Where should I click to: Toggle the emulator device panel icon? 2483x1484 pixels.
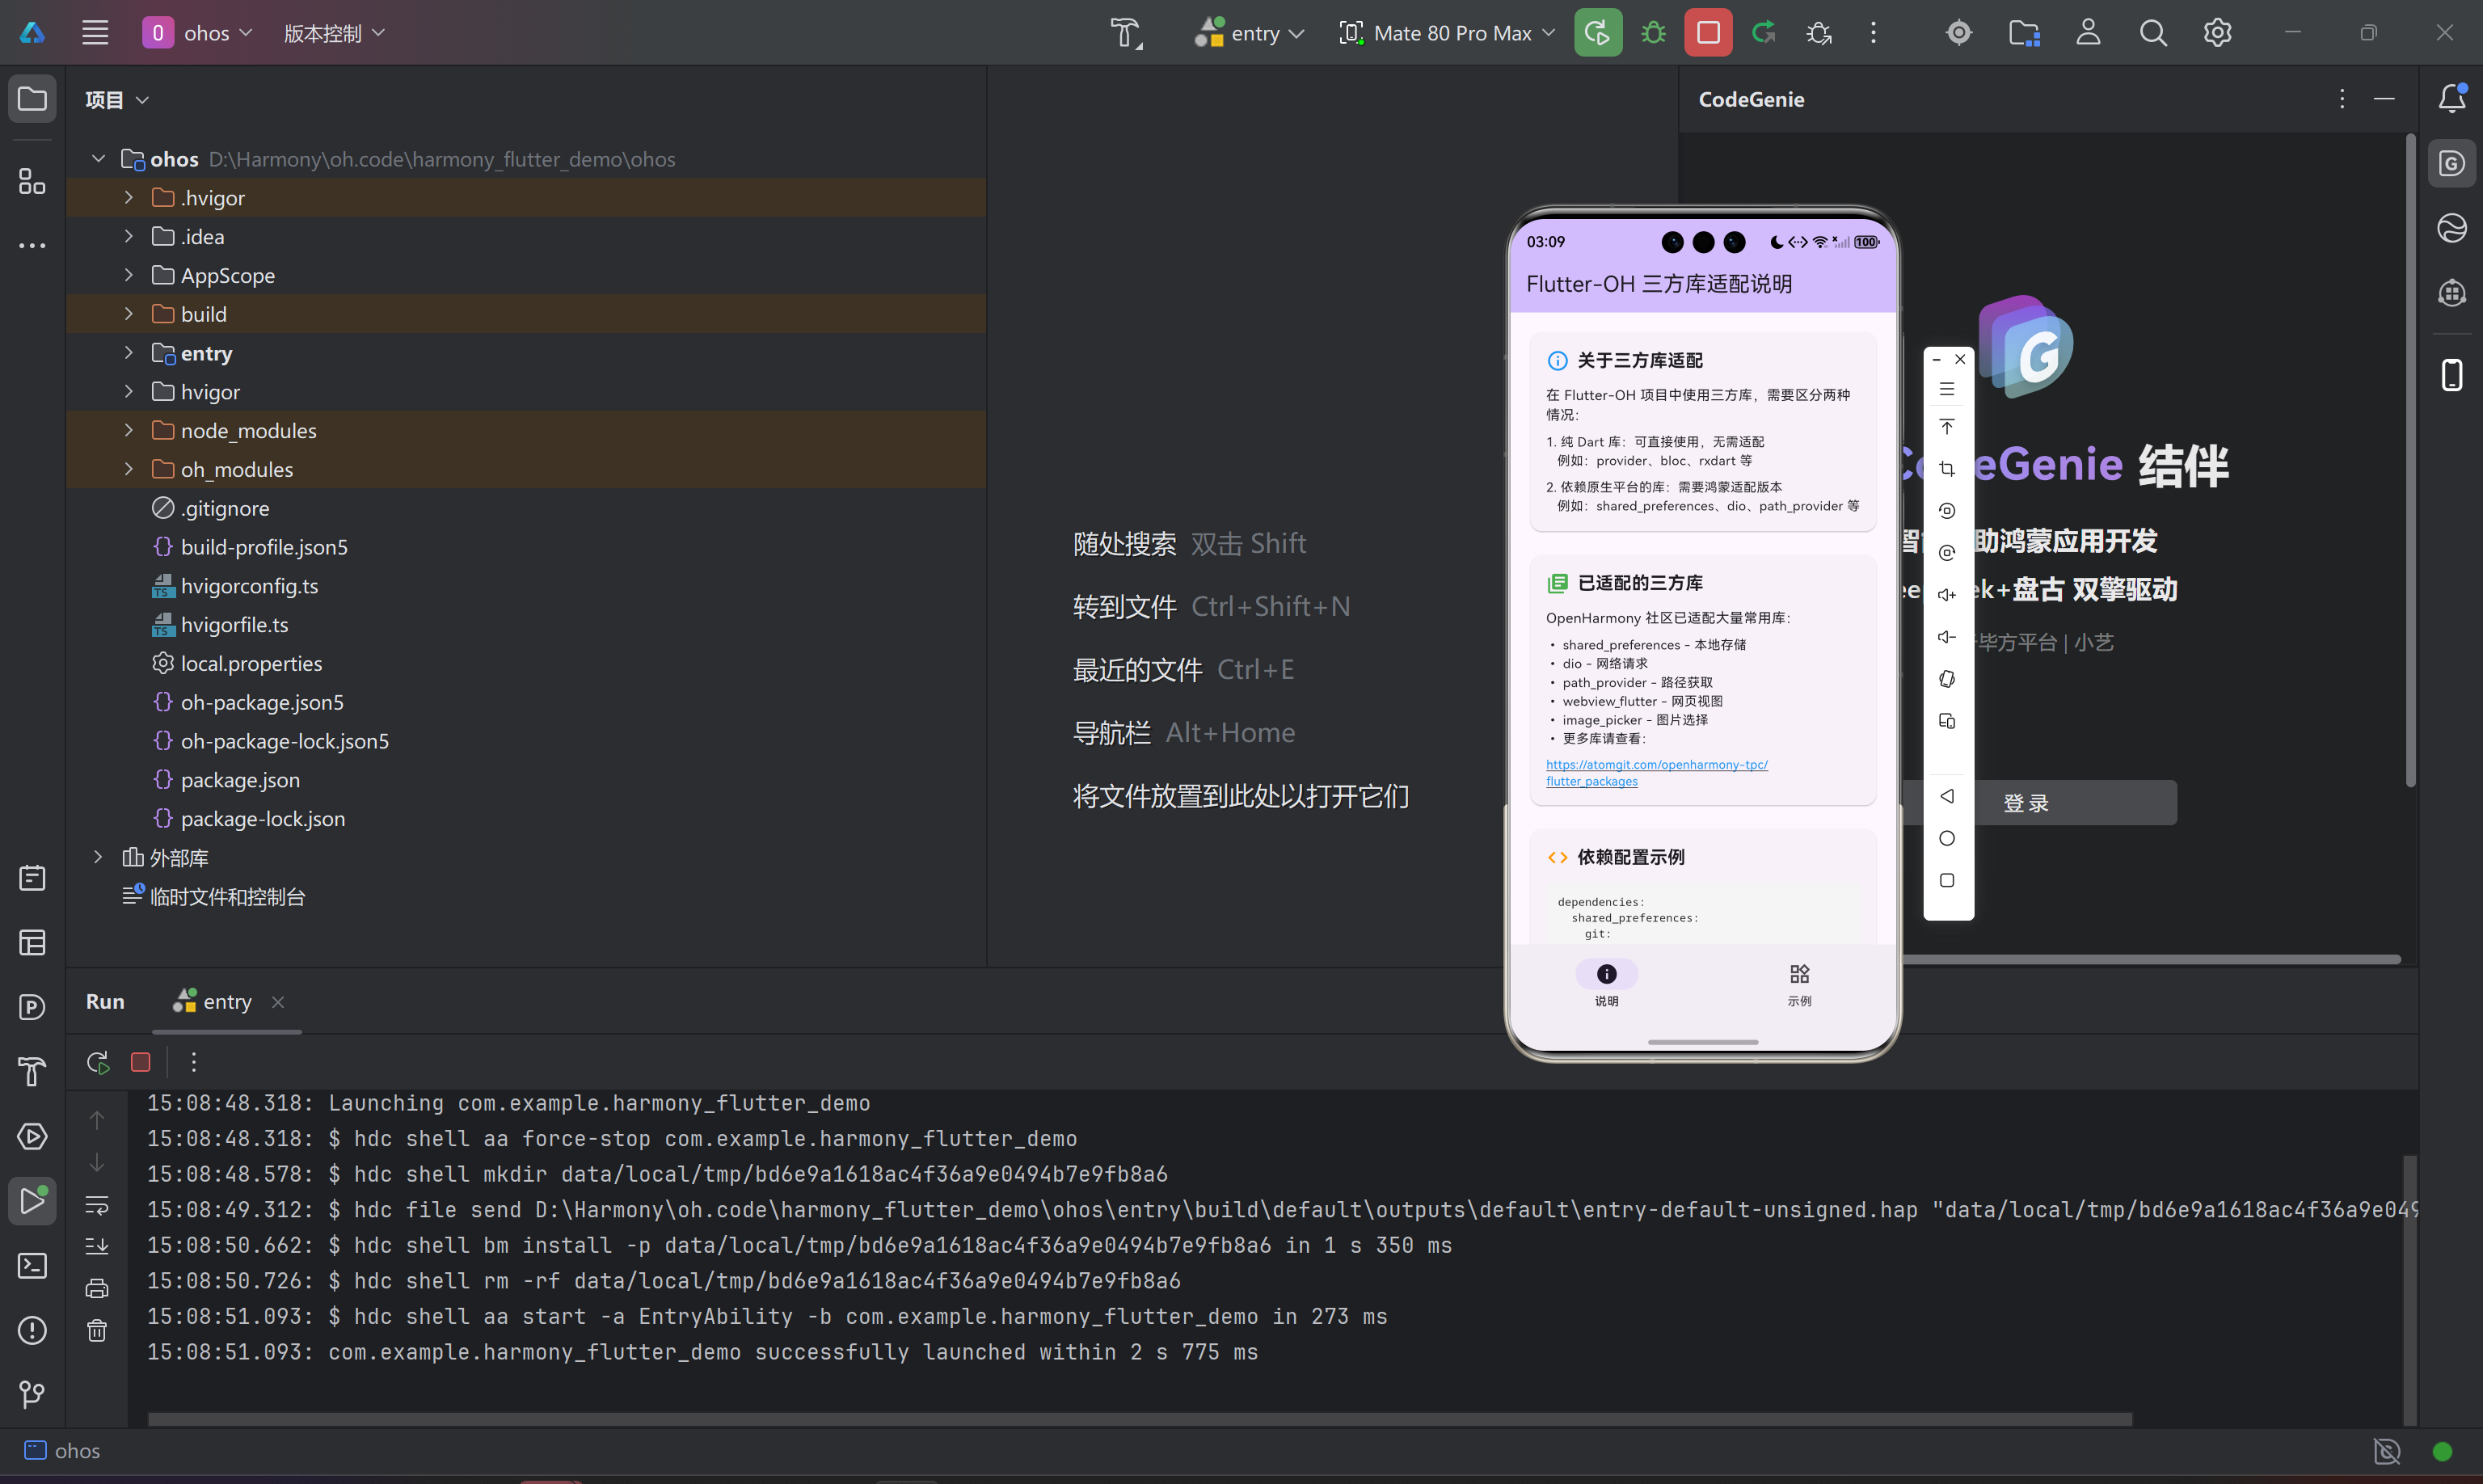click(x=2451, y=375)
